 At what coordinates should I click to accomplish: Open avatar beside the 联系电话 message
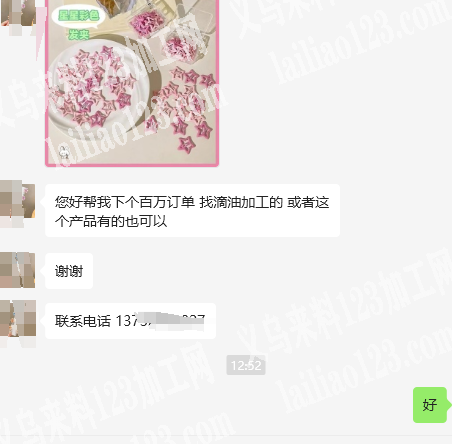(18, 322)
